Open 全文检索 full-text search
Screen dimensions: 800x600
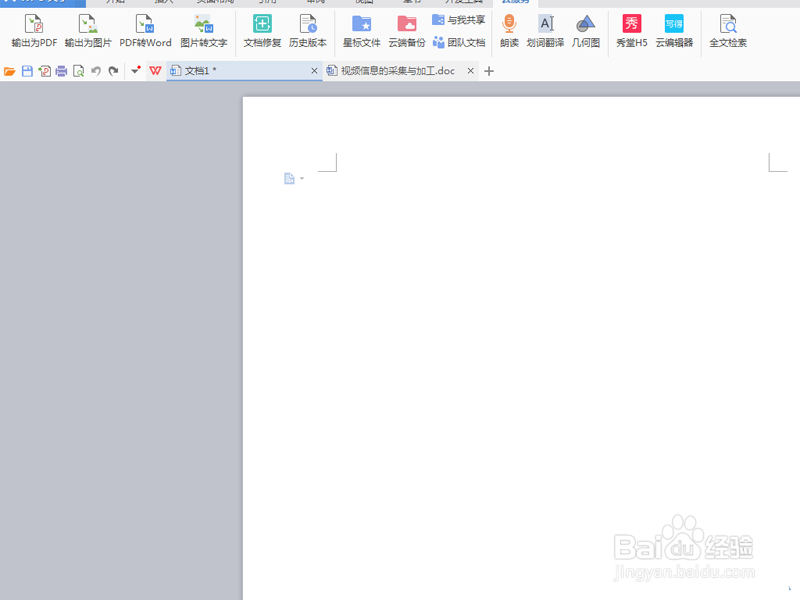[x=728, y=31]
